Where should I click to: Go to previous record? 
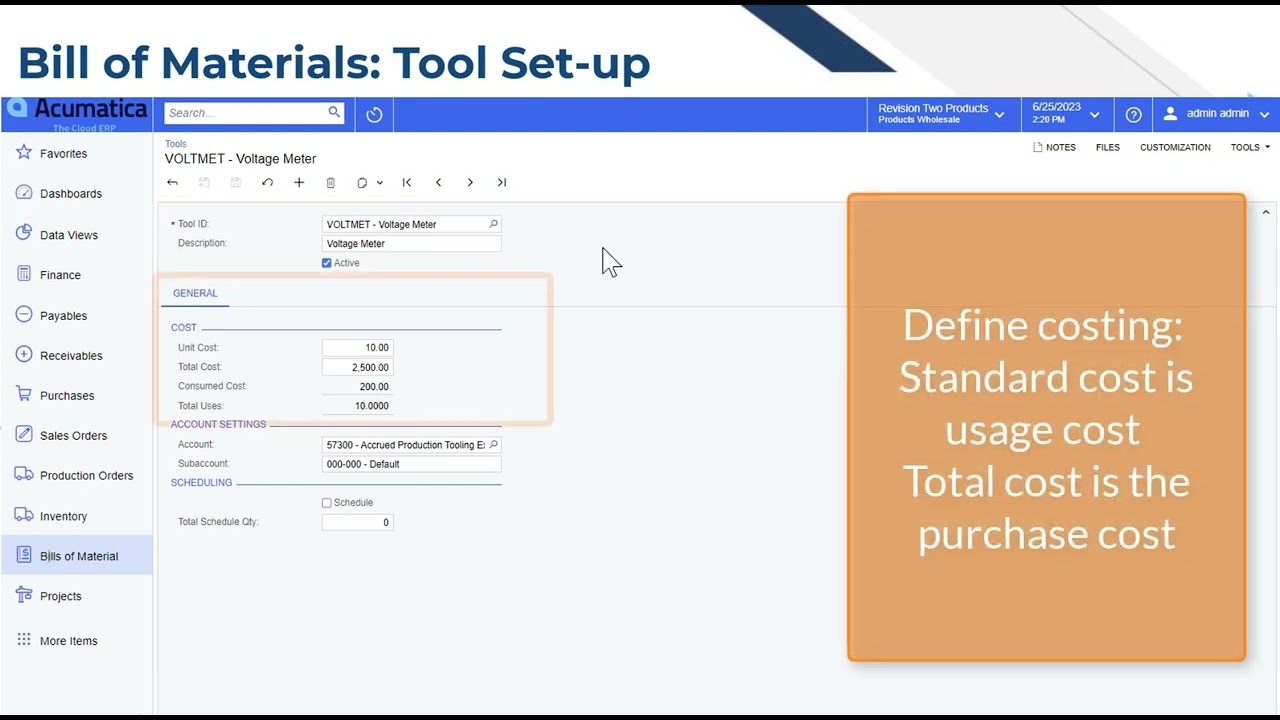(438, 183)
